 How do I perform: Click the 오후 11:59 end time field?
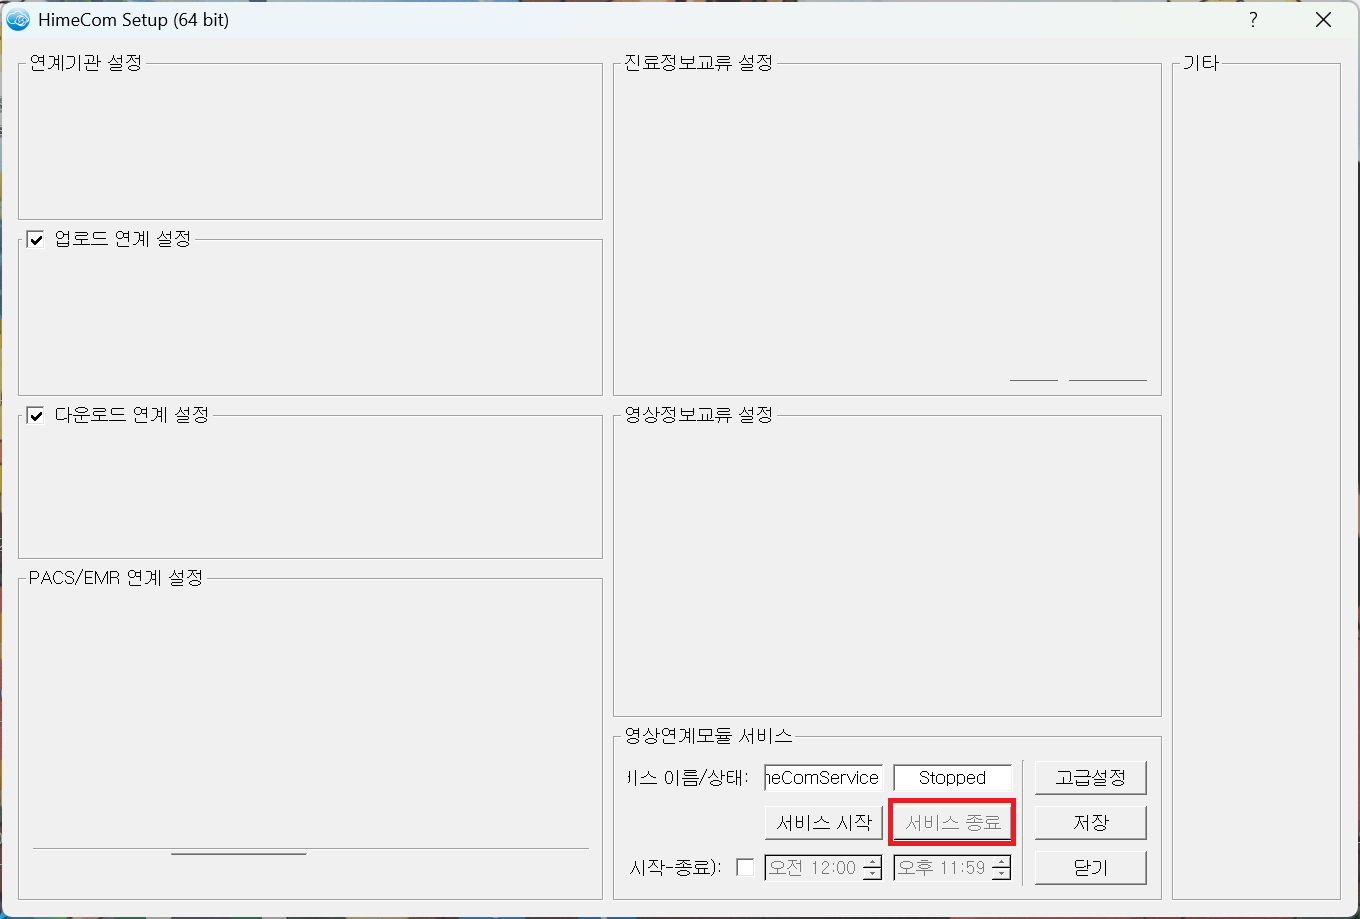941,868
